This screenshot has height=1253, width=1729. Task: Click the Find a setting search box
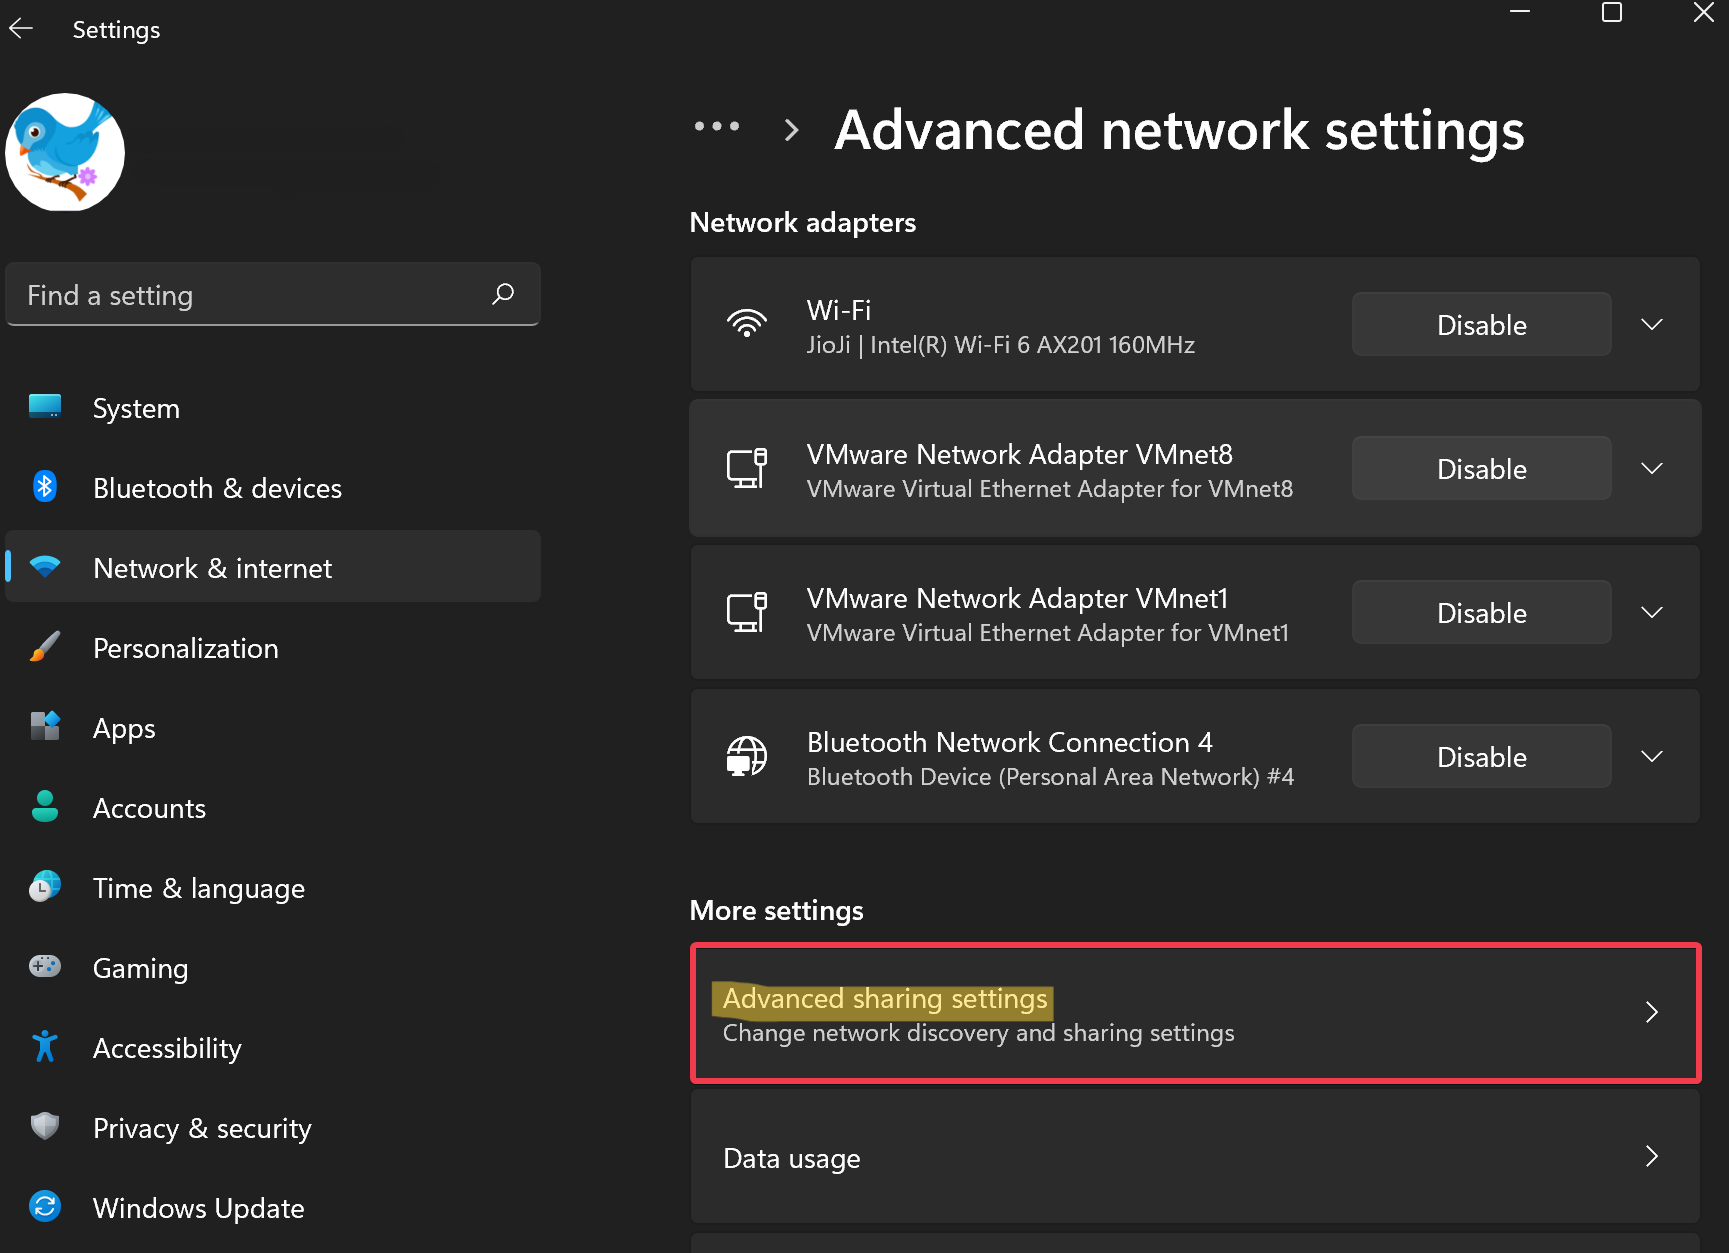(250, 295)
